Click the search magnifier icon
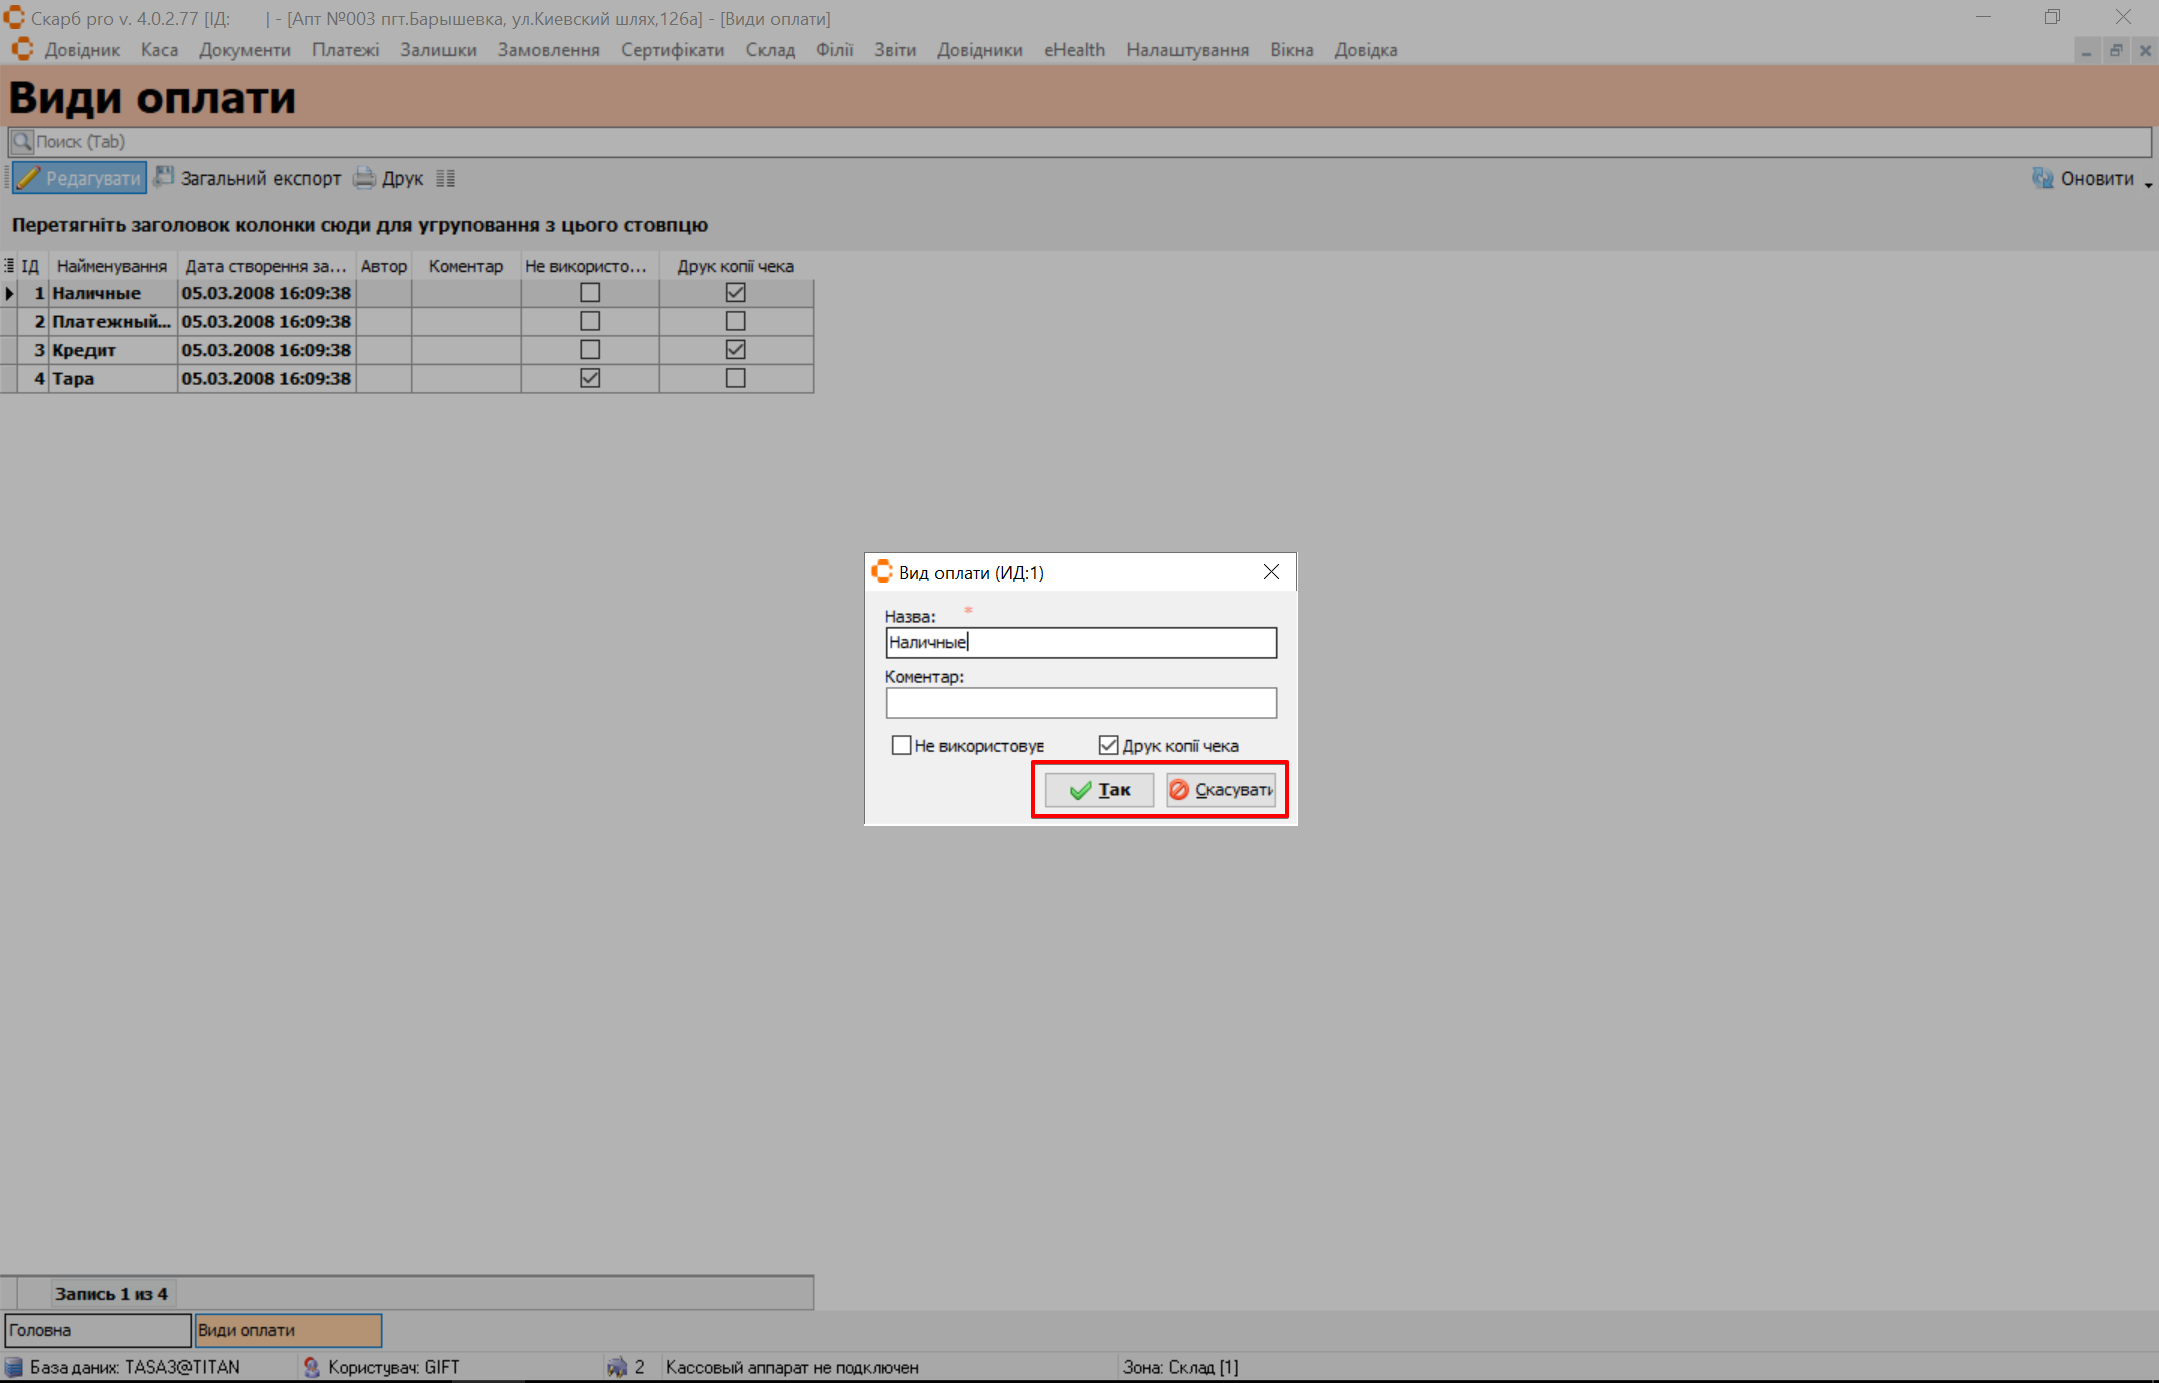Screen dimensions: 2159x1383 [x=21, y=141]
